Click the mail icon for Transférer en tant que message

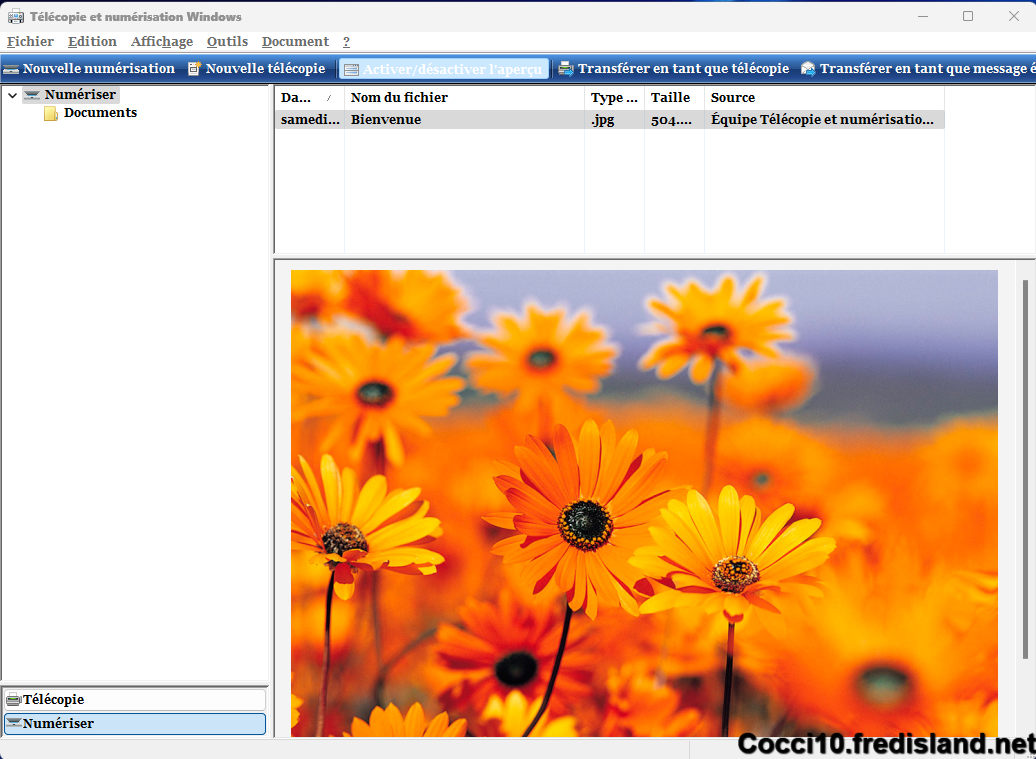click(x=808, y=69)
